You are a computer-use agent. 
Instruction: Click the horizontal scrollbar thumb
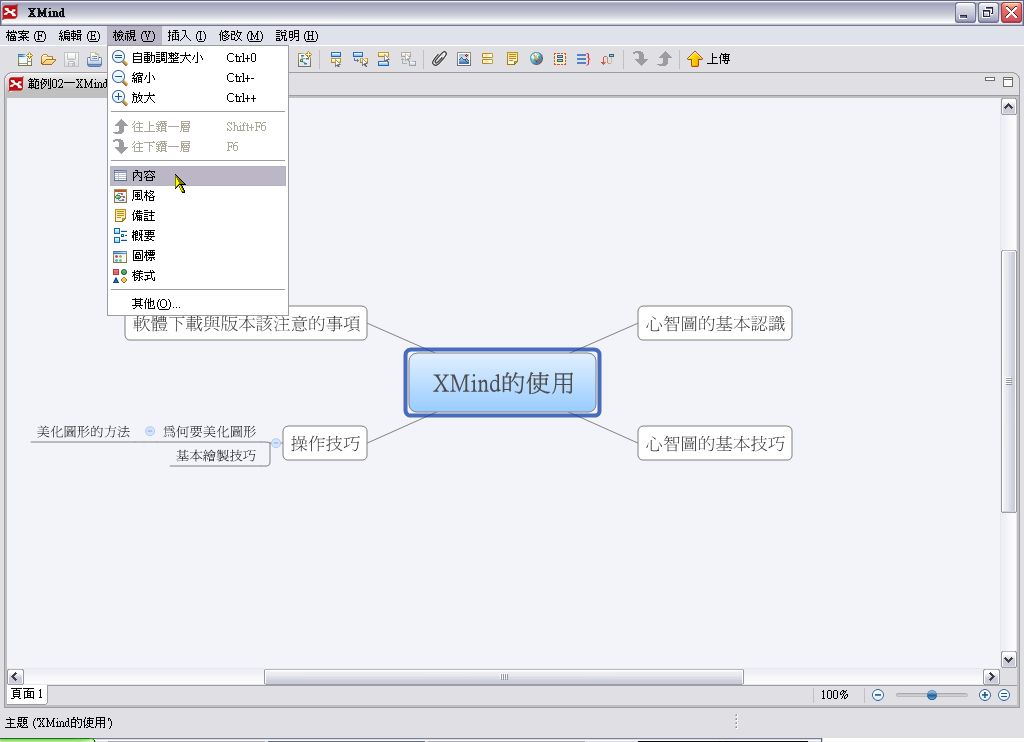pos(504,677)
